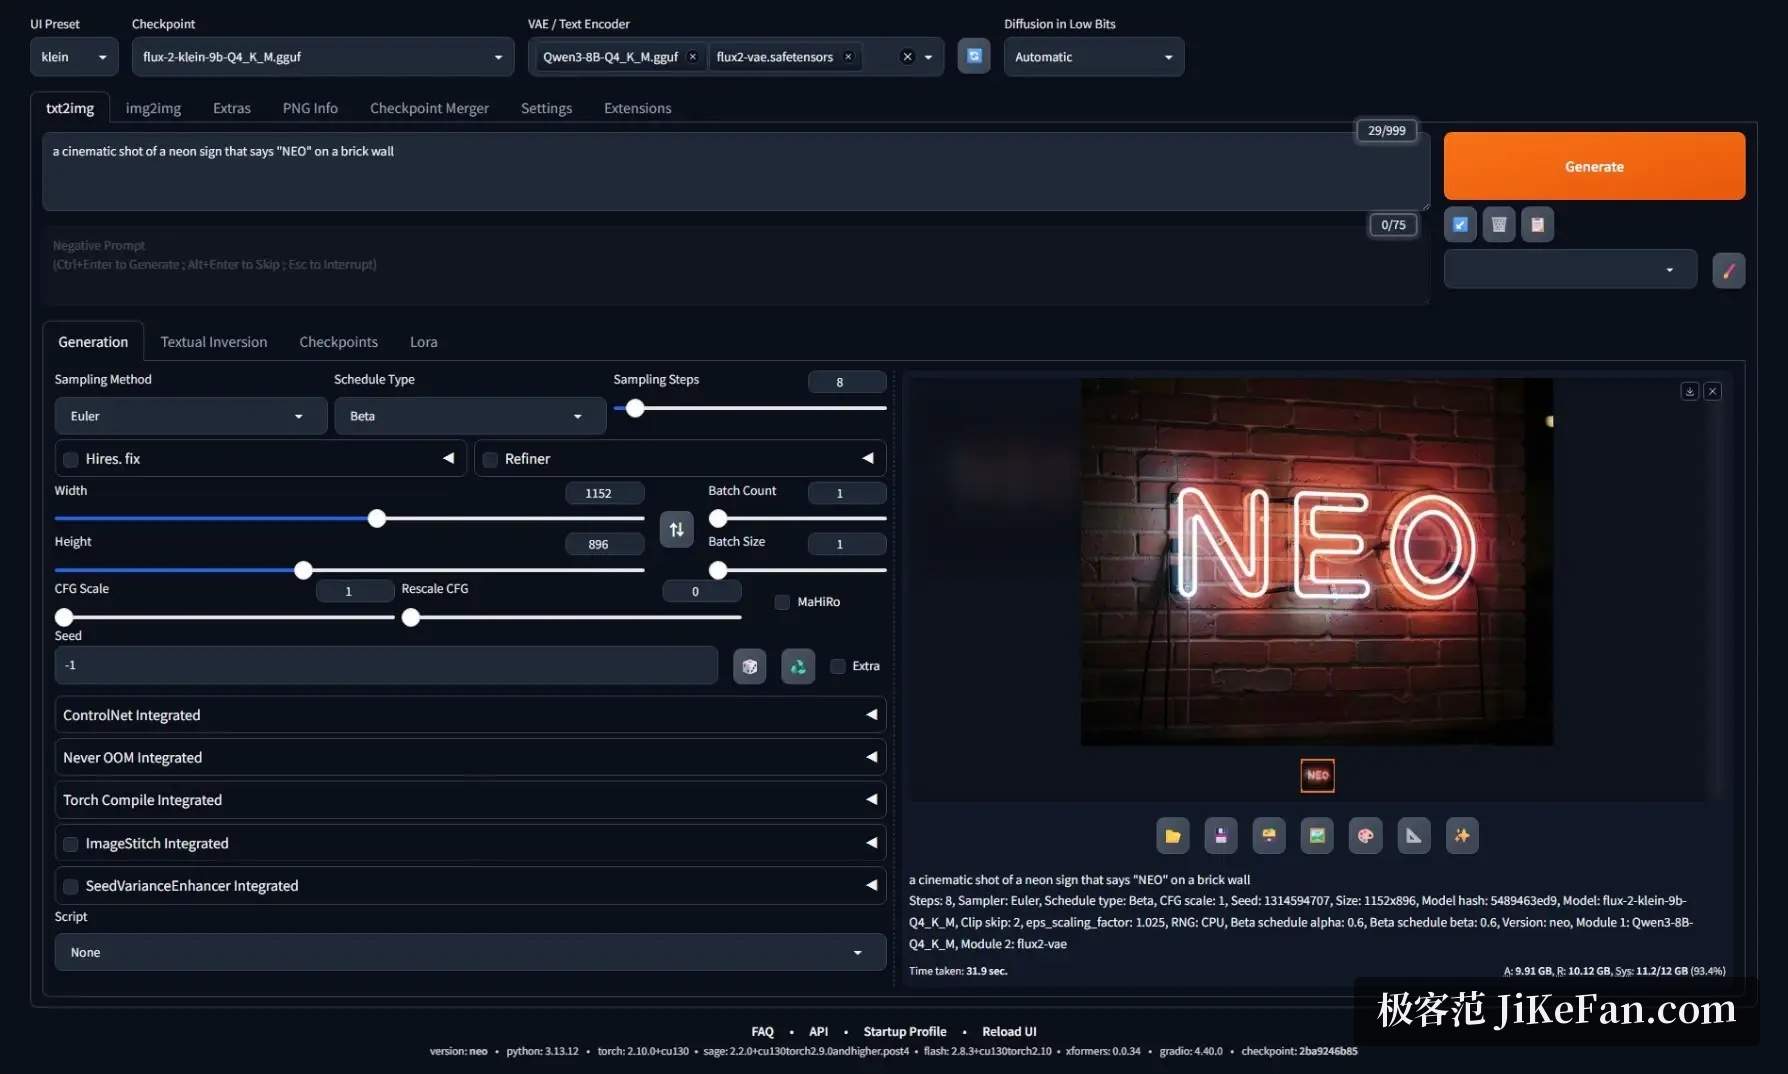Open the API link in footer
The height and width of the screenshot is (1074, 1788).
(818, 1032)
